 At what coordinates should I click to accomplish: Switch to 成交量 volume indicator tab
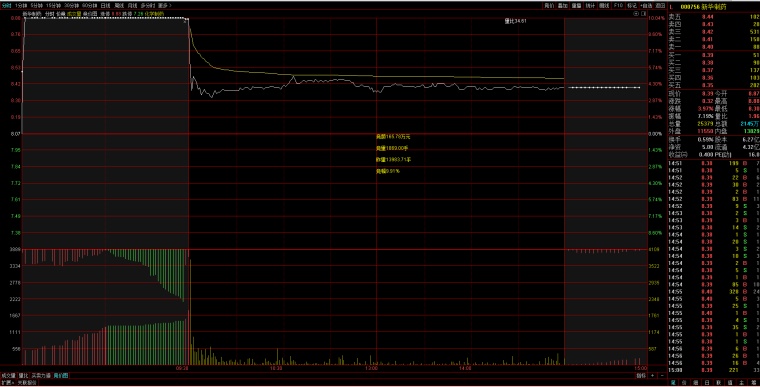coord(8,375)
